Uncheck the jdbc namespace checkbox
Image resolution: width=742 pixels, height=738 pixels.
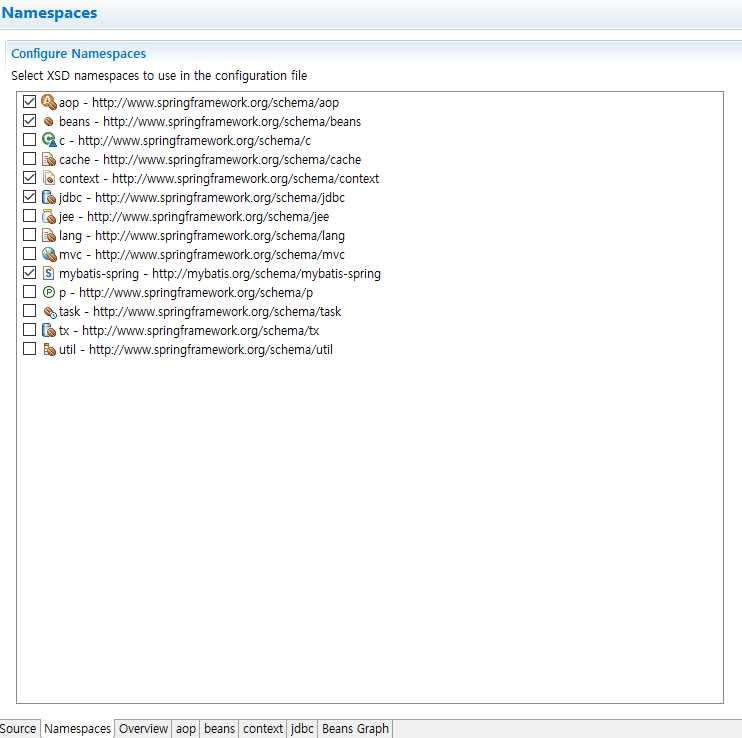tap(29, 197)
